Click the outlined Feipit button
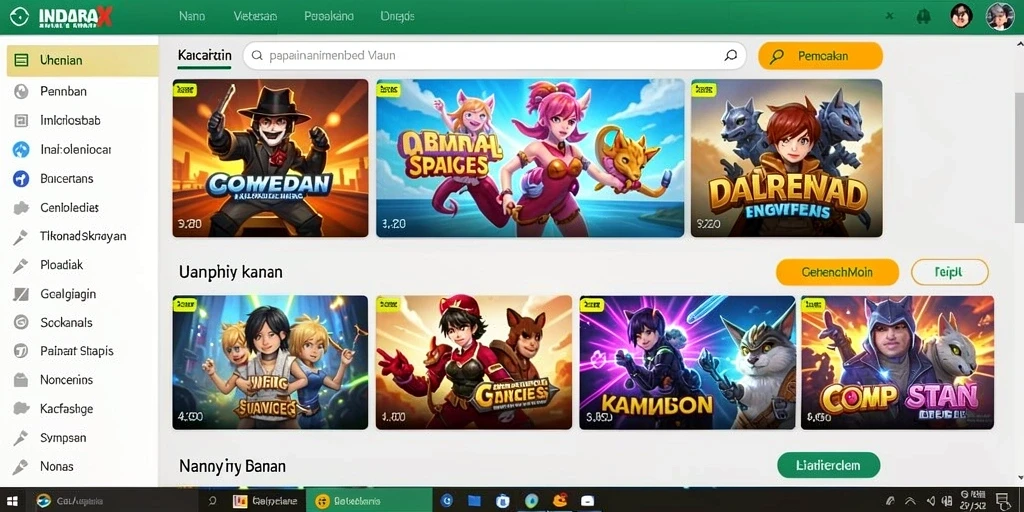The width and height of the screenshot is (1024, 512). click(949, 272)
